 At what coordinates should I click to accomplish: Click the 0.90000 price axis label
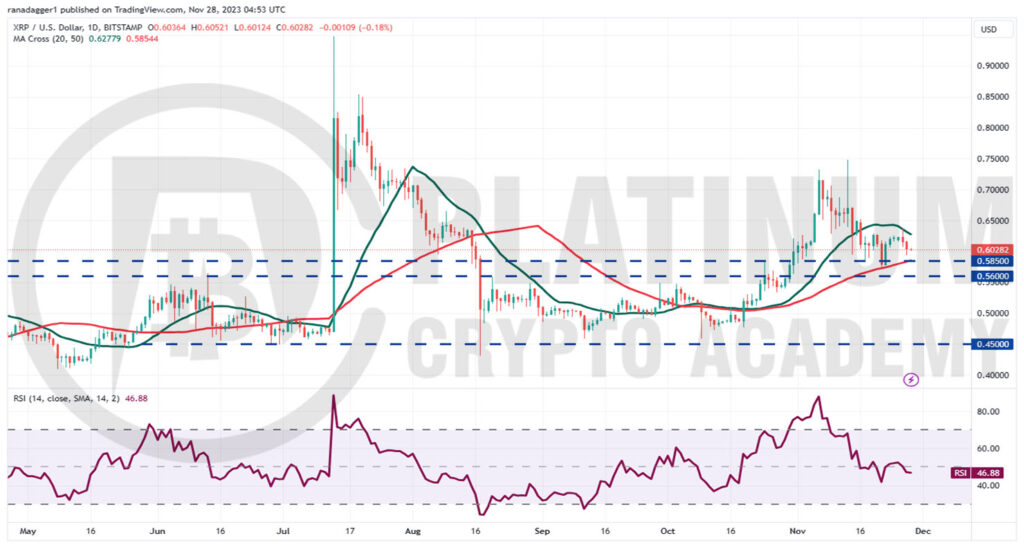[993, 66]
